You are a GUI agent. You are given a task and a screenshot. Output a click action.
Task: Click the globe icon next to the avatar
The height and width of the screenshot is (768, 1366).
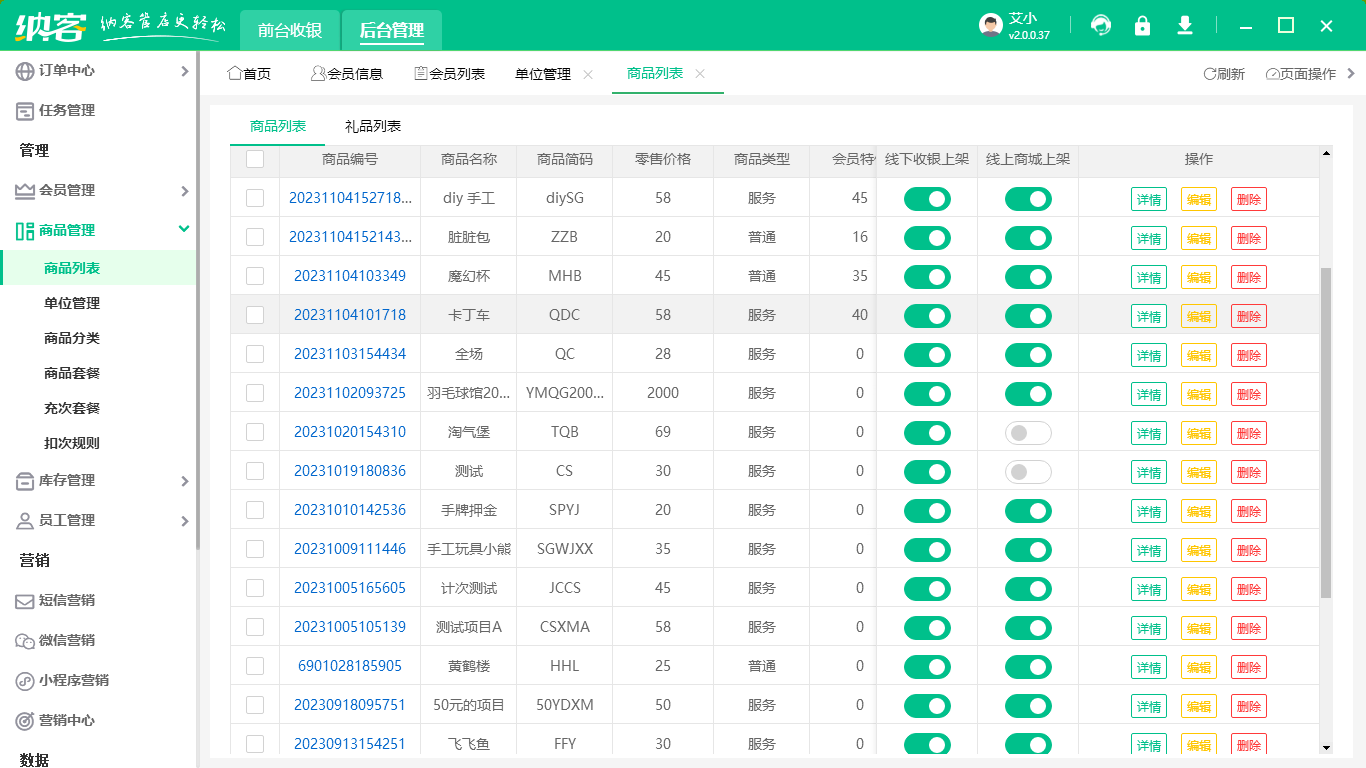(x=1100, y=25)
